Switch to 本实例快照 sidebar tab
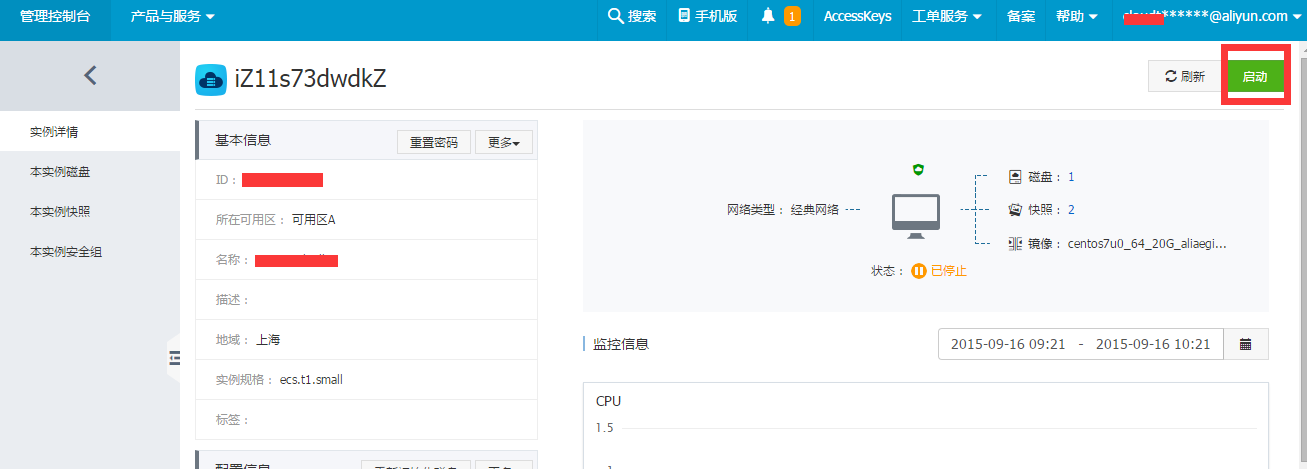The height and width of the screenshot is (469, 1307). coord(66,212)
